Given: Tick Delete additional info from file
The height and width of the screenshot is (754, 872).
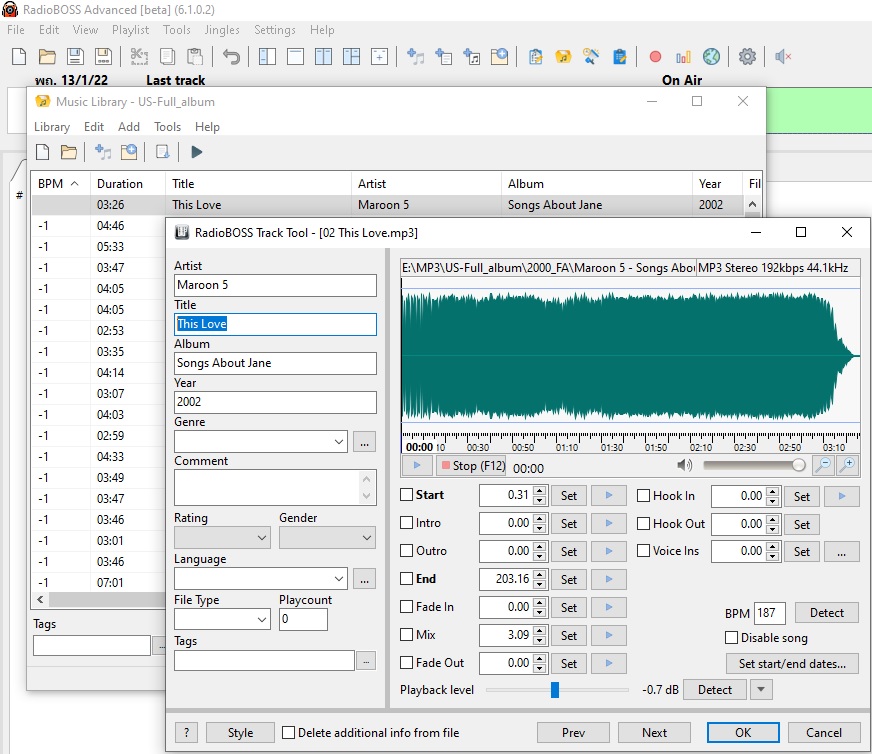Looking at the screenshot, I should click(x=289, y=733).
